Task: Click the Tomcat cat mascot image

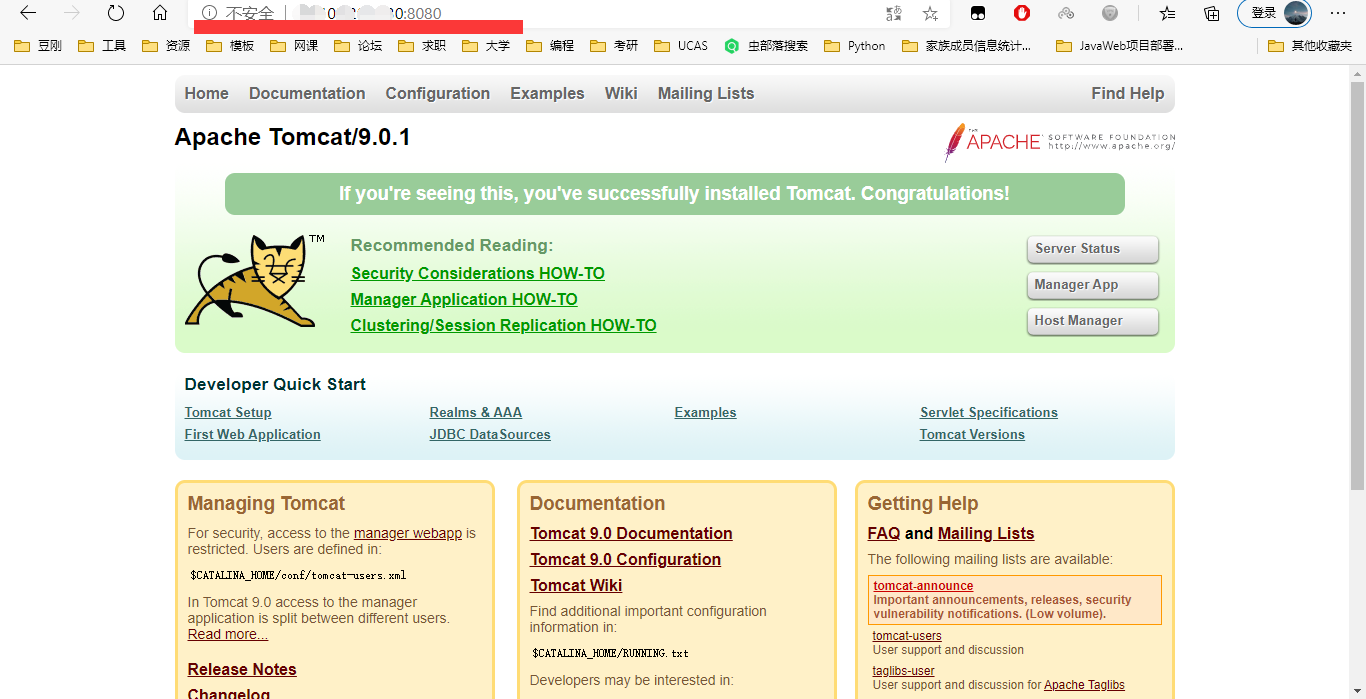Action: [254, 281]
